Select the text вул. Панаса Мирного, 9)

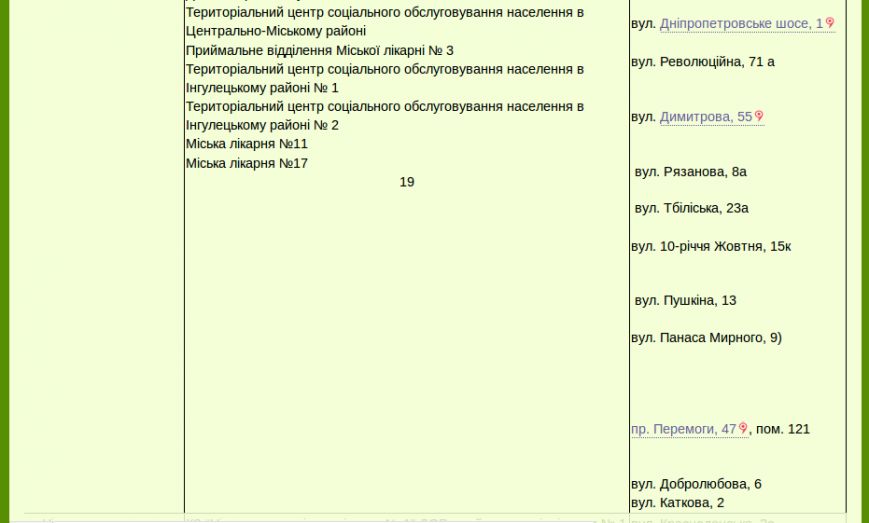pyautogui.click(x=706, y=338)
